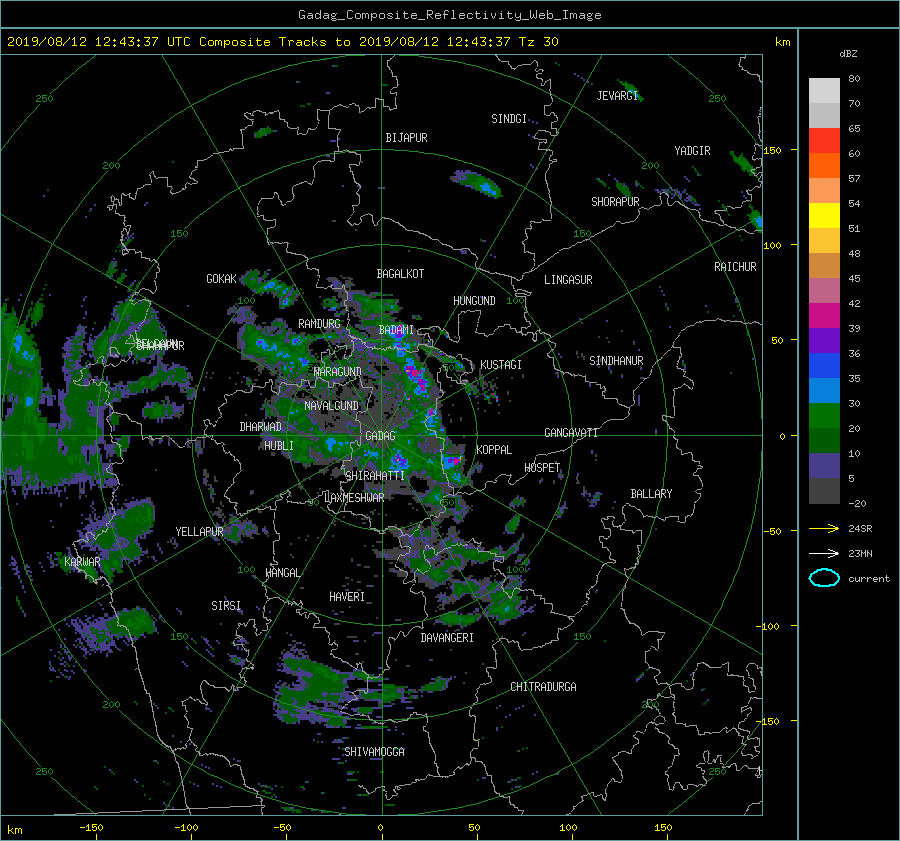Click the SIRSI city label
The image size is (900, 841).
click(x=226, y=606)
